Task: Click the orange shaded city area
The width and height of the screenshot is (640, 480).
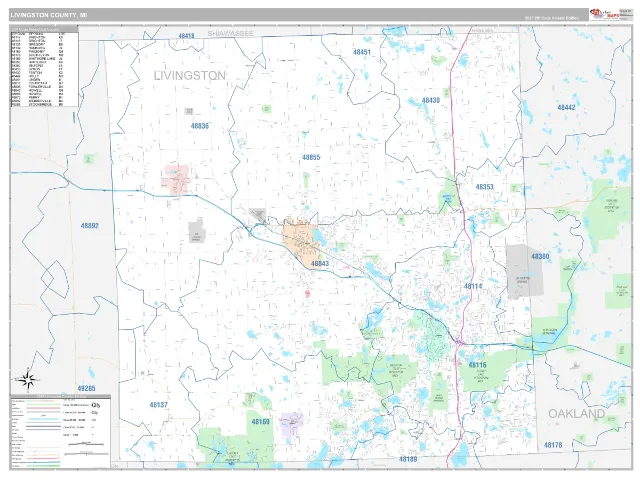Action: [301, 242]
